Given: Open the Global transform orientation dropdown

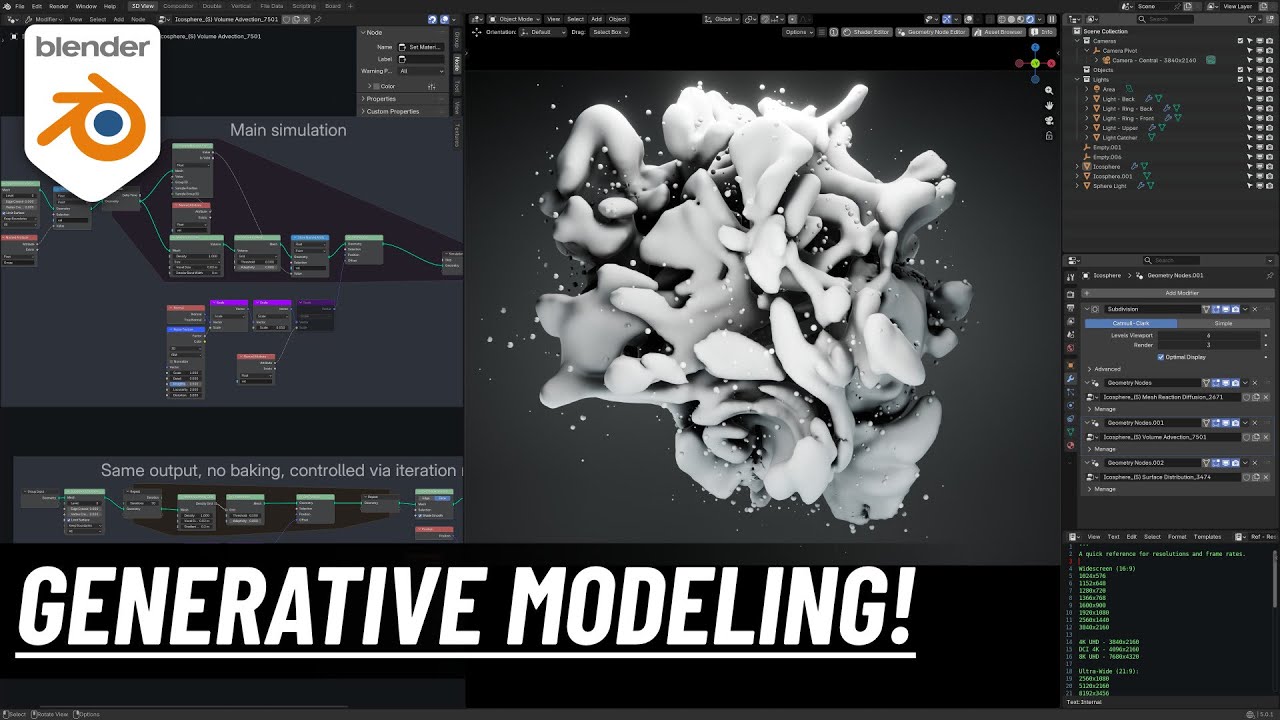Looking at the screenshot, I should (x=722, y=19).
